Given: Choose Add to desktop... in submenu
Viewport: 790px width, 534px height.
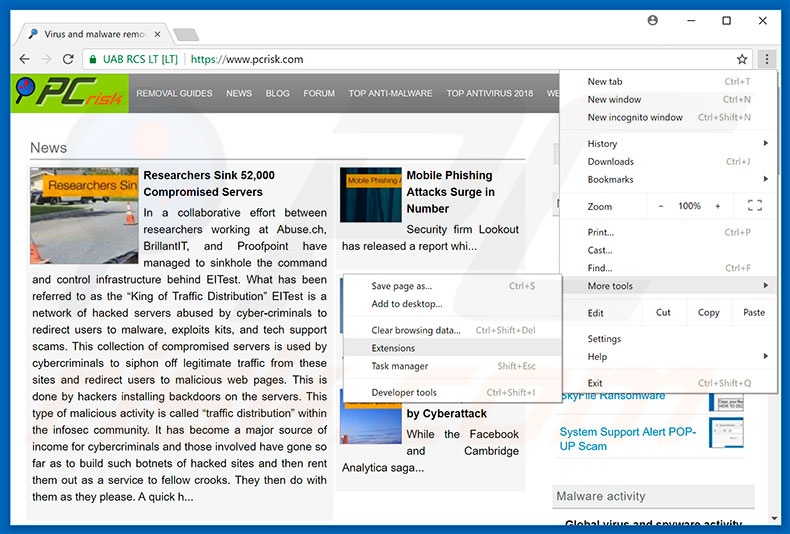Looking at the screenshot, I should click(452, 304).
